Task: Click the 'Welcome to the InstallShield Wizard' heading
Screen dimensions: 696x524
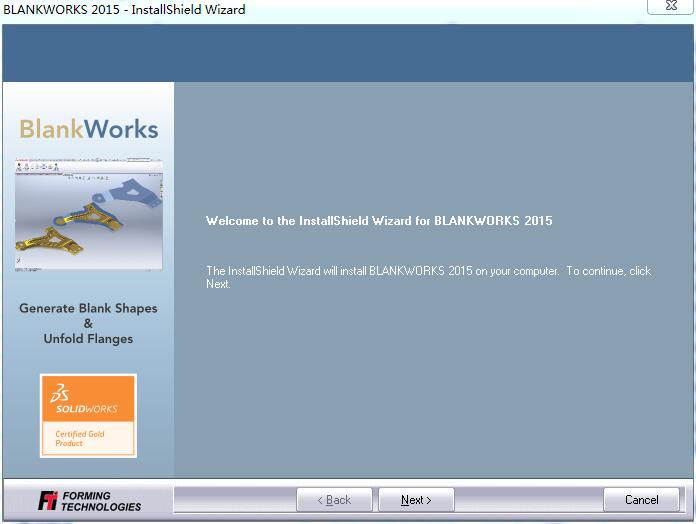Action: click(x=379, y=221)
